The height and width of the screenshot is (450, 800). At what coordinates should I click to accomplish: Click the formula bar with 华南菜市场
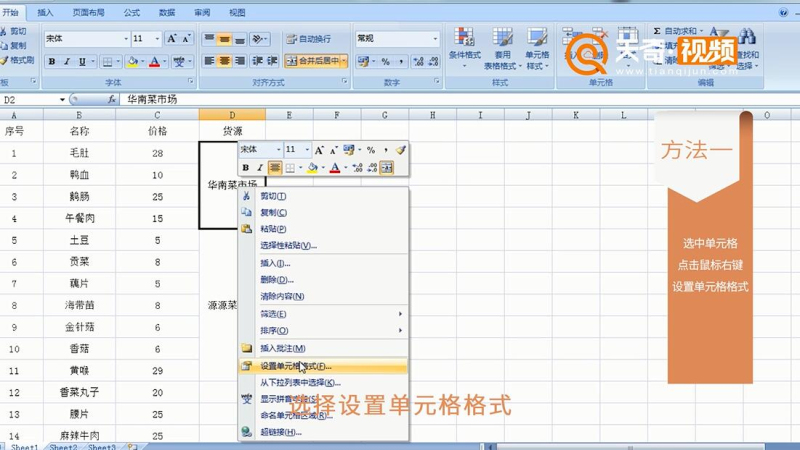click(x=459, y=99)
